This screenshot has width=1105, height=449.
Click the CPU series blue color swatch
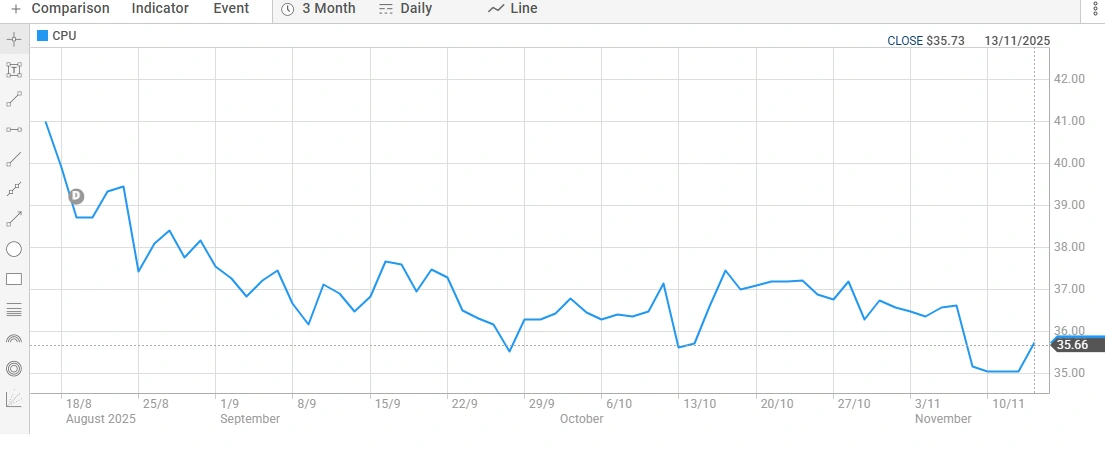pyautogui.click(x=42, y=36)
